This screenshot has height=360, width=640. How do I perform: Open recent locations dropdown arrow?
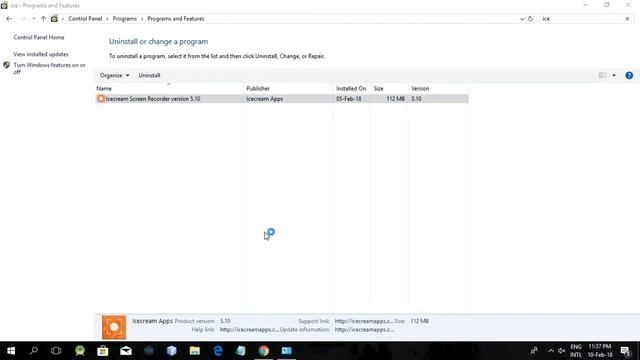(x=33, y=19)
